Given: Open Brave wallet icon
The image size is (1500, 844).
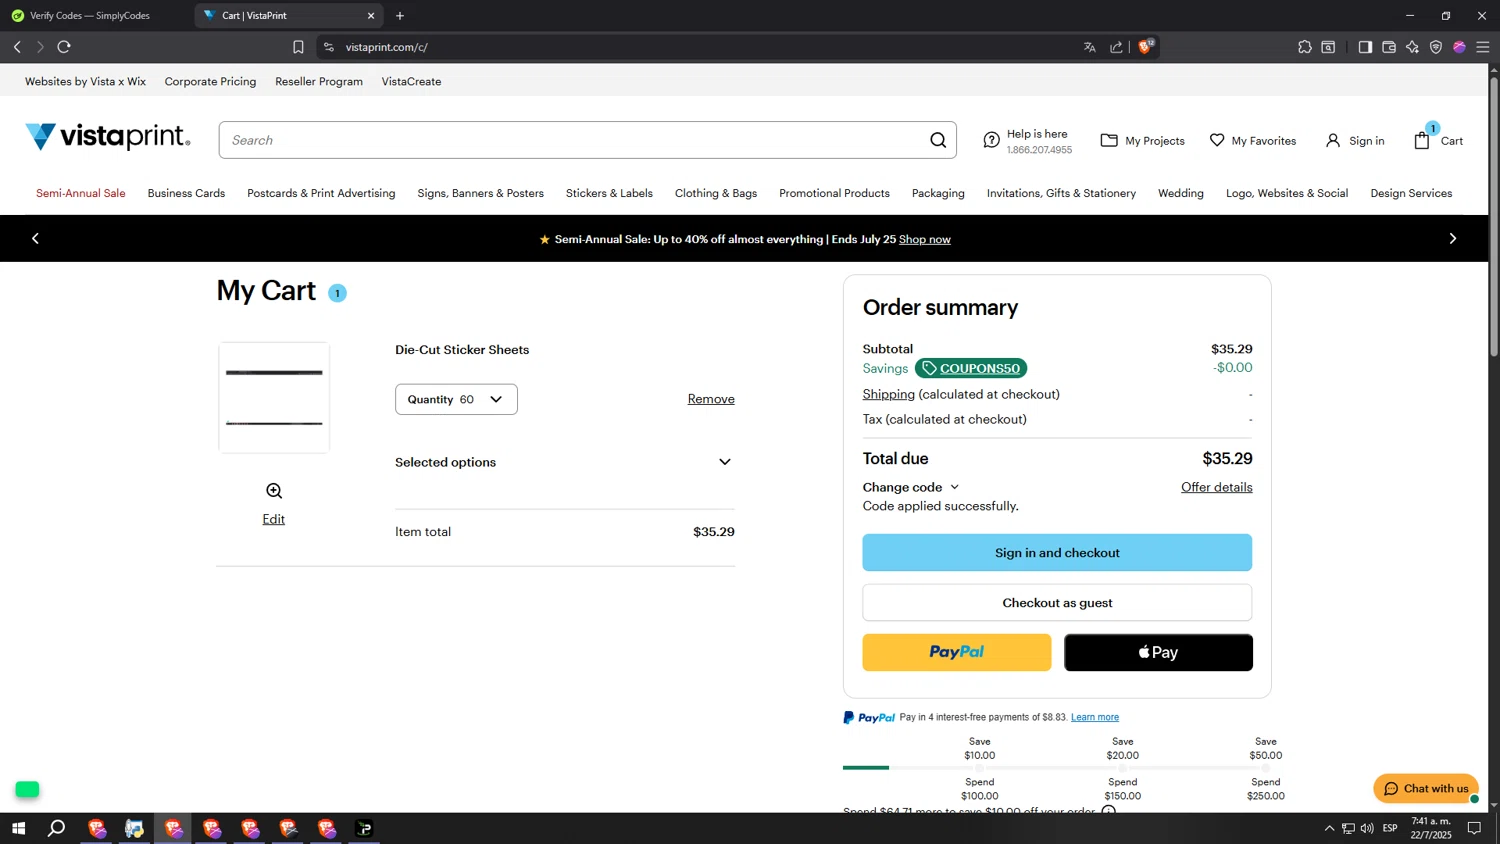Looking at the screenshot, I should [1389, 47].
